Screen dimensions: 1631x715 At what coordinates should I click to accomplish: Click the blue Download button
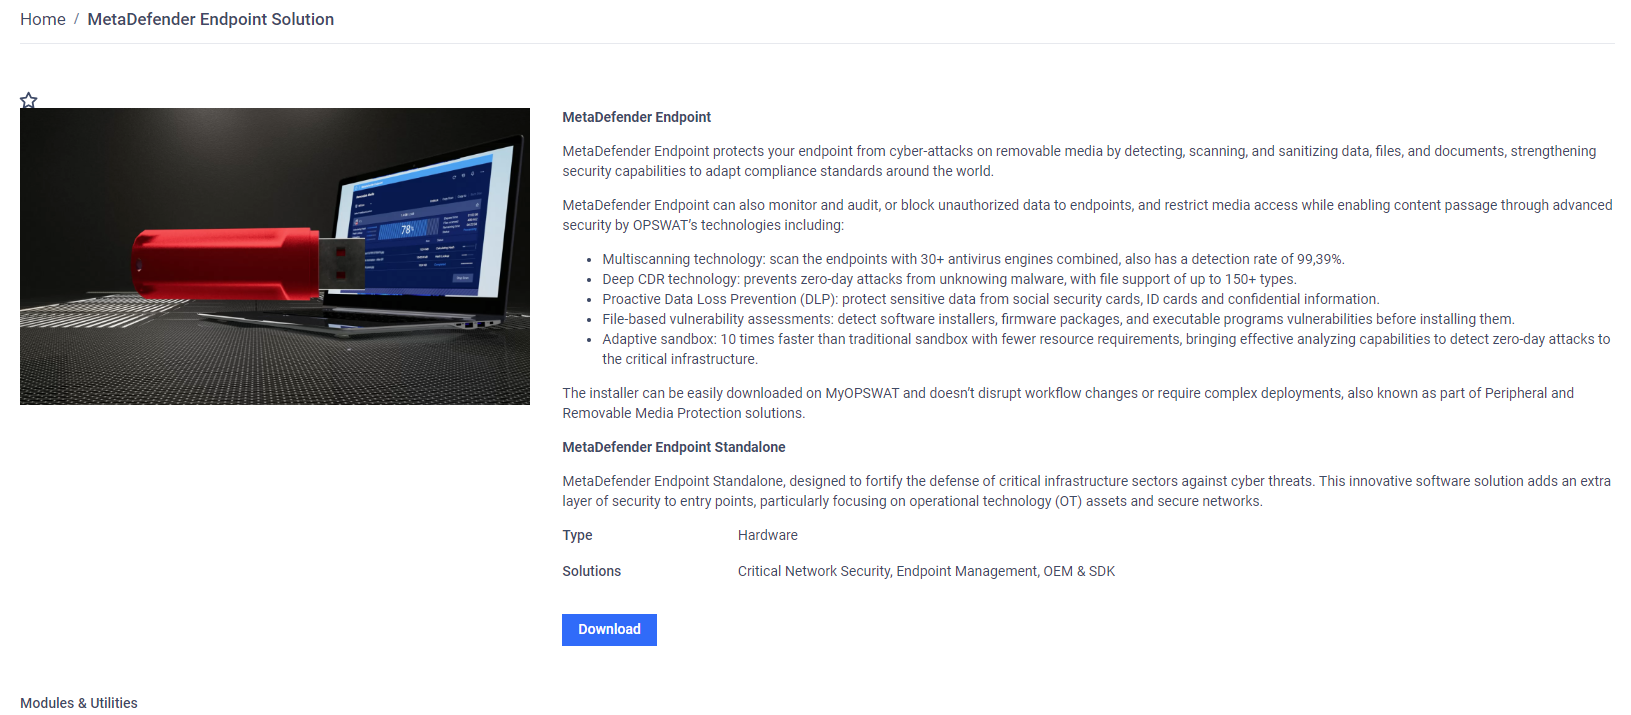pyautogui.click(x=609, y=630)
